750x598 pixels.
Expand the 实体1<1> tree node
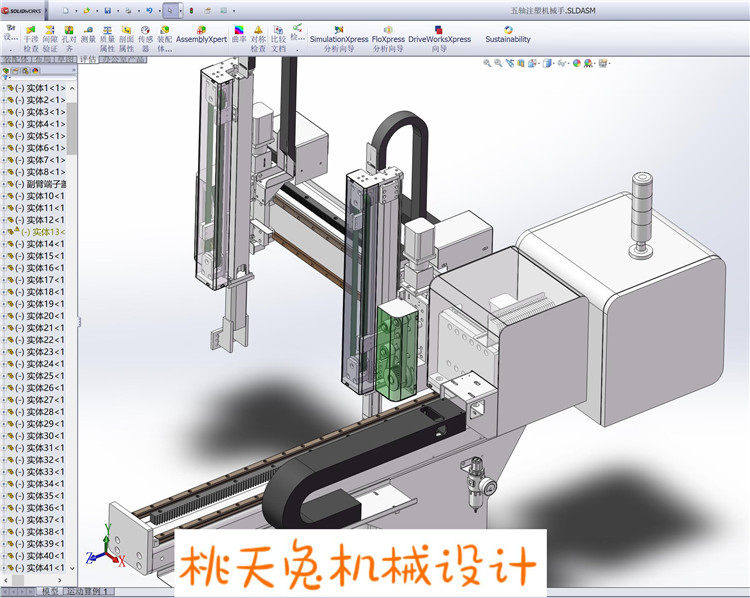pyautogui.click(x=3, y=88)
